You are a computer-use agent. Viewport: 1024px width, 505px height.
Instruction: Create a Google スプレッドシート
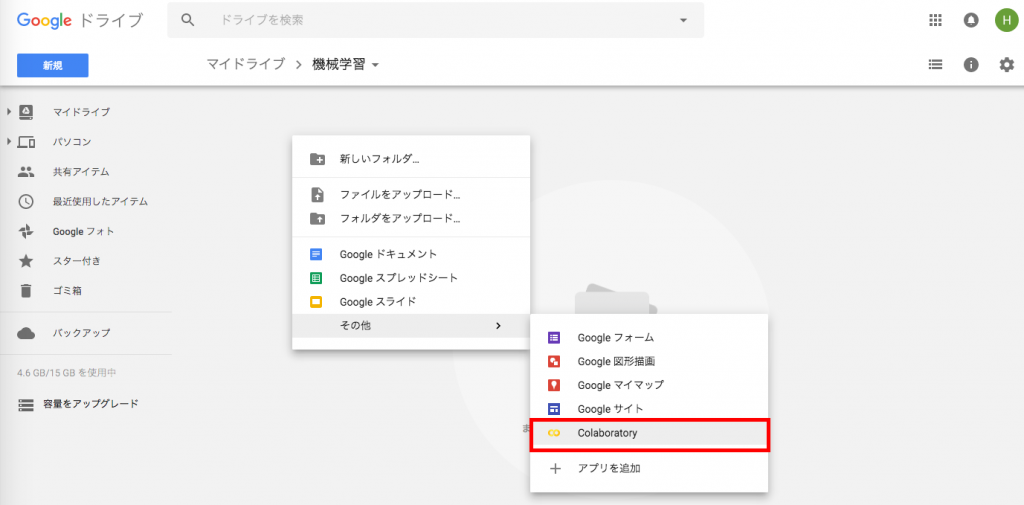pyautogui.click(x=411, y=278)
